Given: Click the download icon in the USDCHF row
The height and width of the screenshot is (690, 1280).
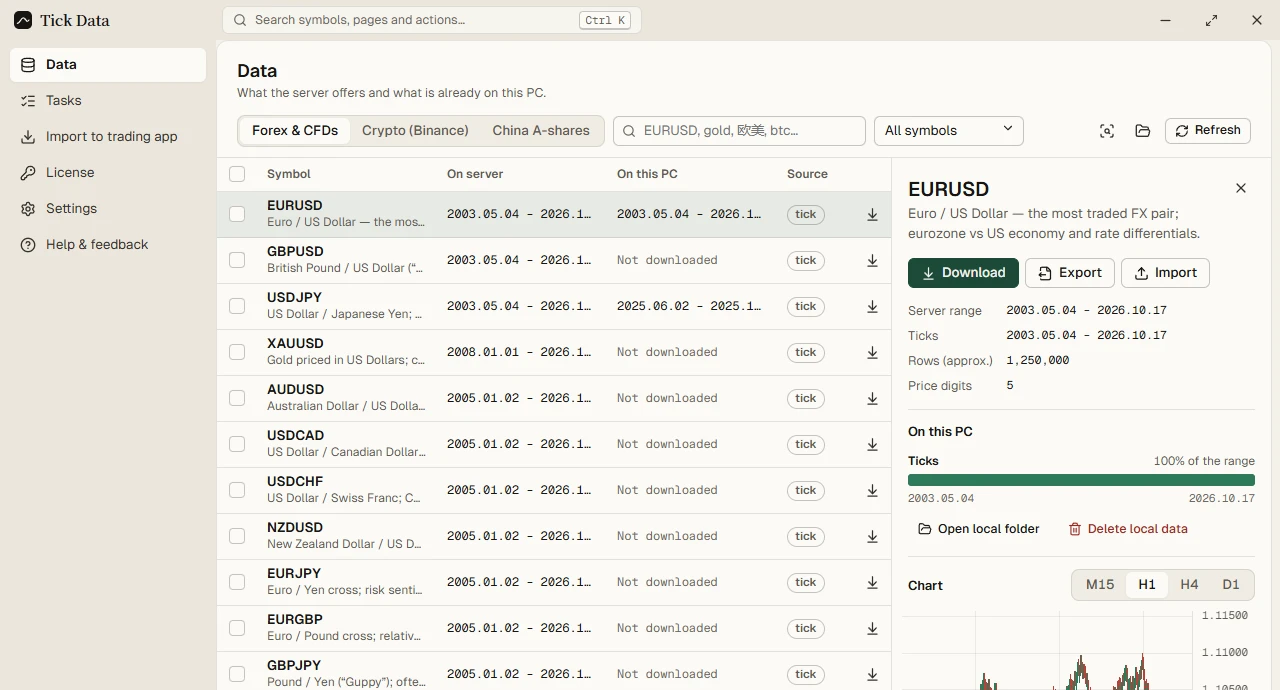Looking at the screenshot, I should pyautogui.click(x=872, y=491).
